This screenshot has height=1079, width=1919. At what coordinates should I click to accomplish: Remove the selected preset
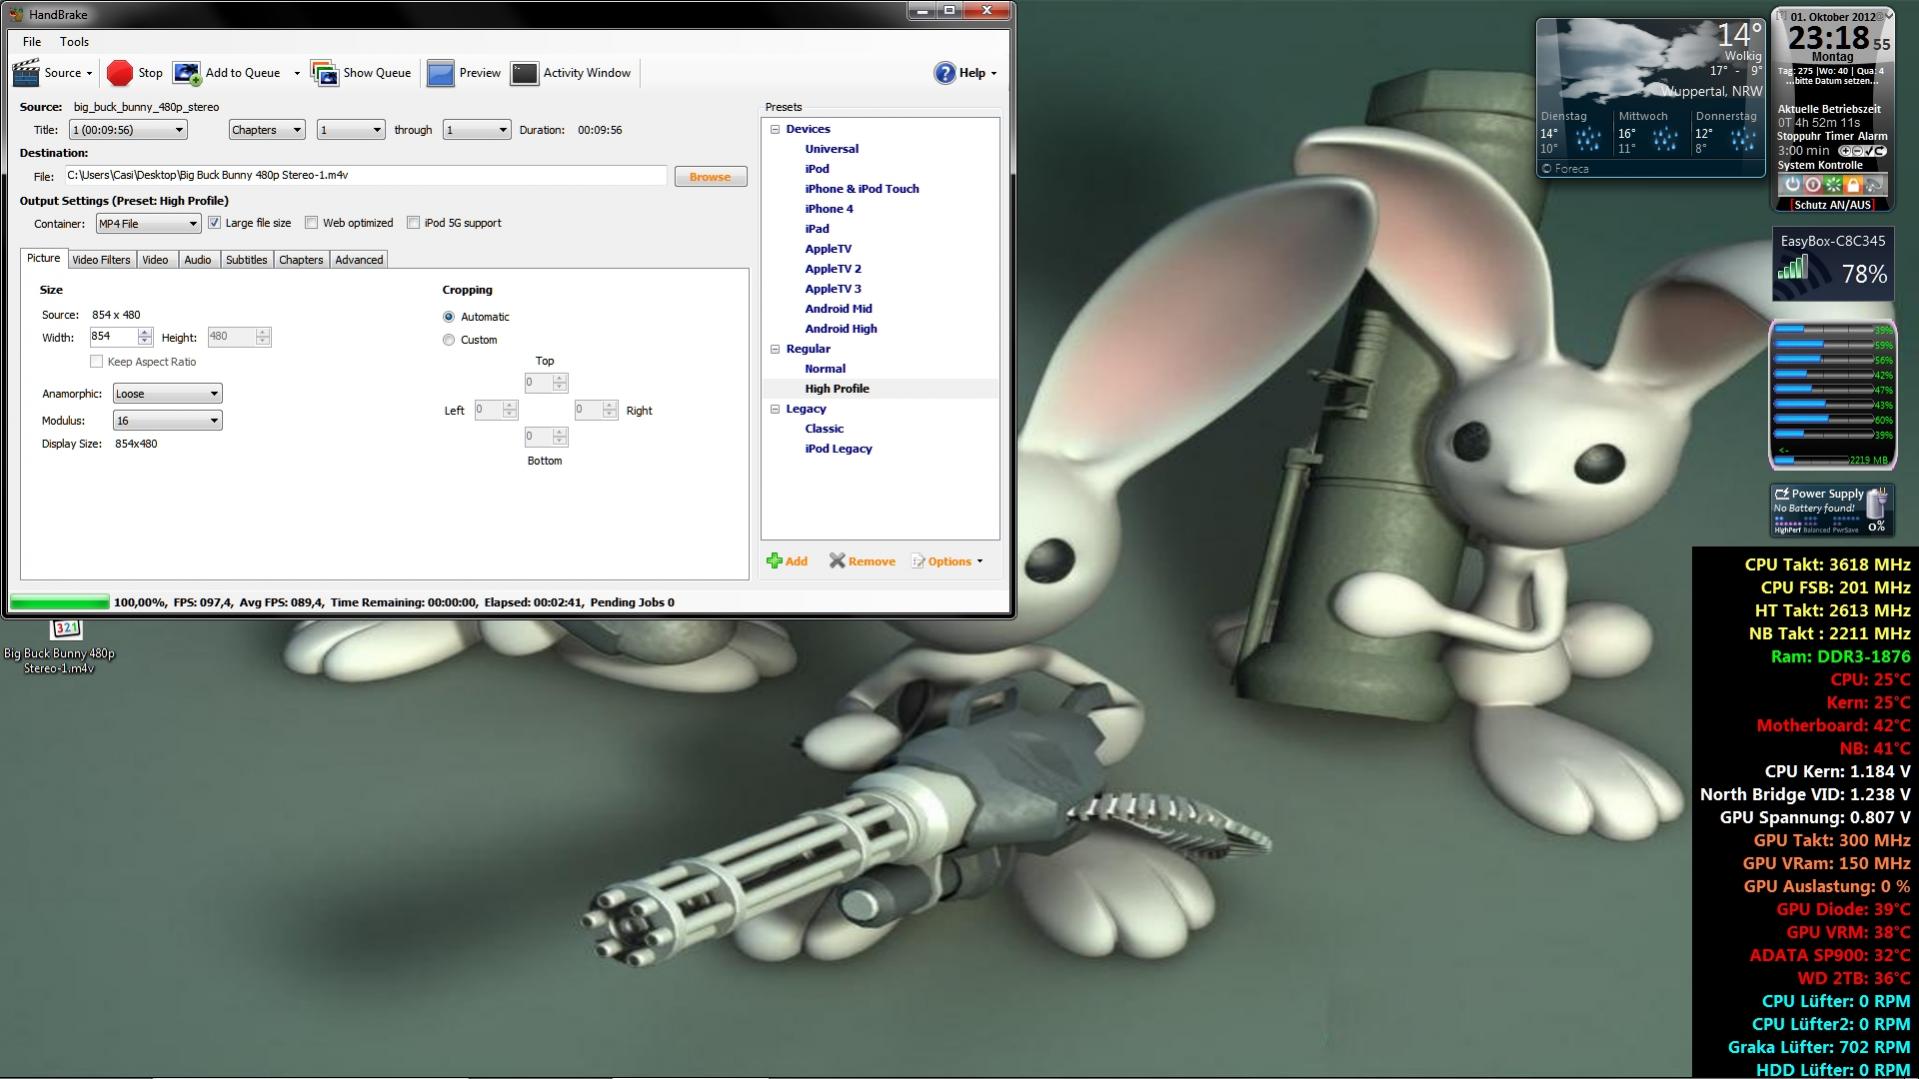(x=862, y=561)
